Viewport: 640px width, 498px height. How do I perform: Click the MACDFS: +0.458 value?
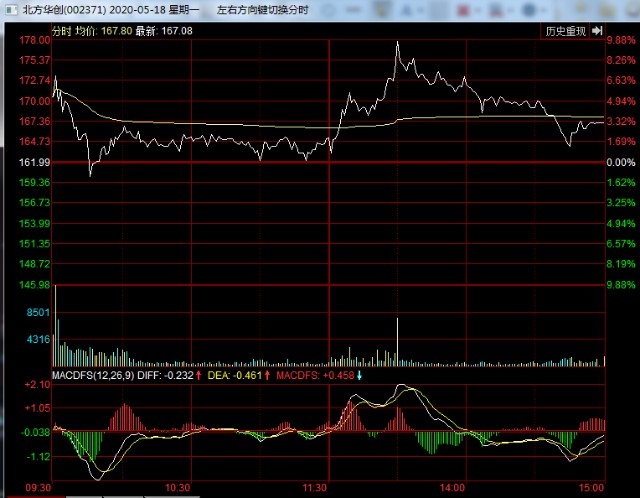[x=315, y=376]
